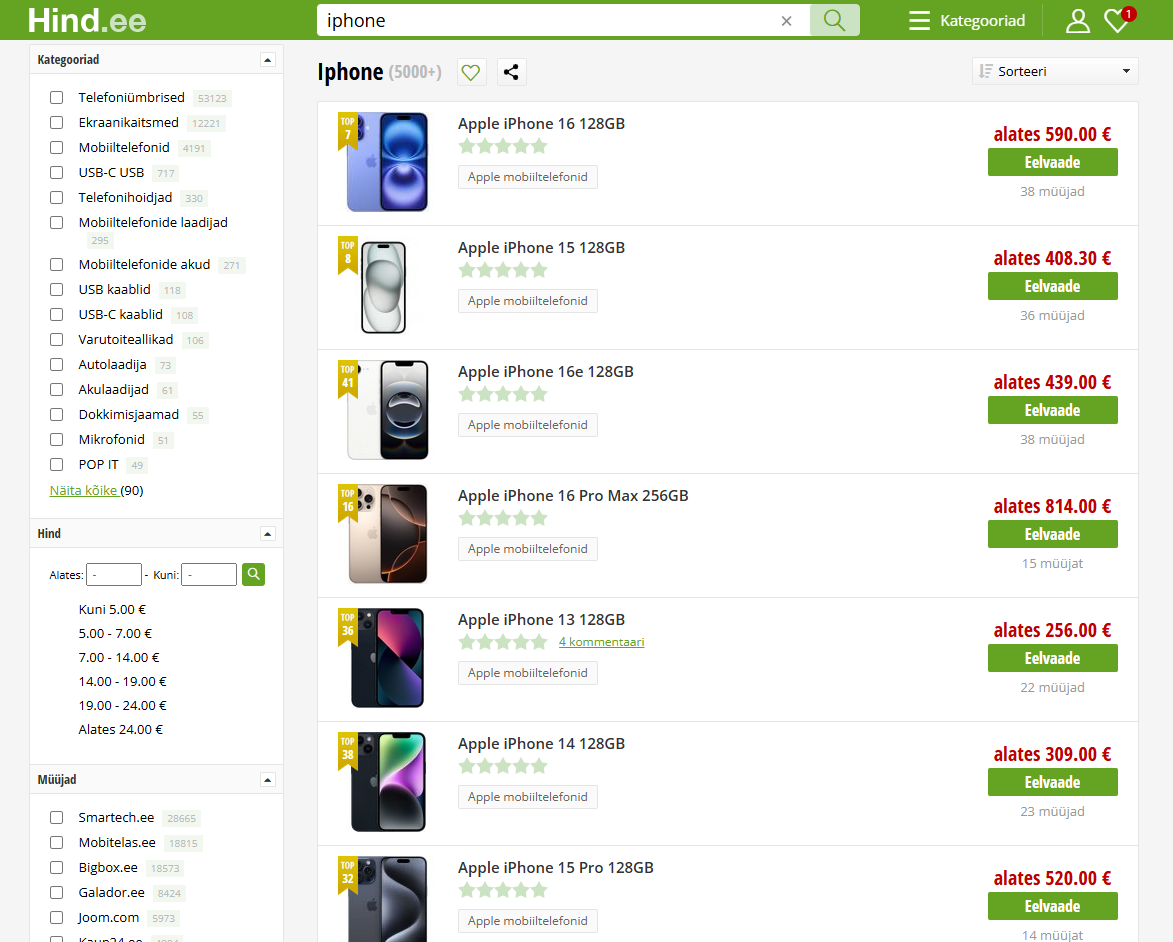Click the Kuni maximum price field
Viewport: 1173px width, 942px height.
tap(209, 575)
